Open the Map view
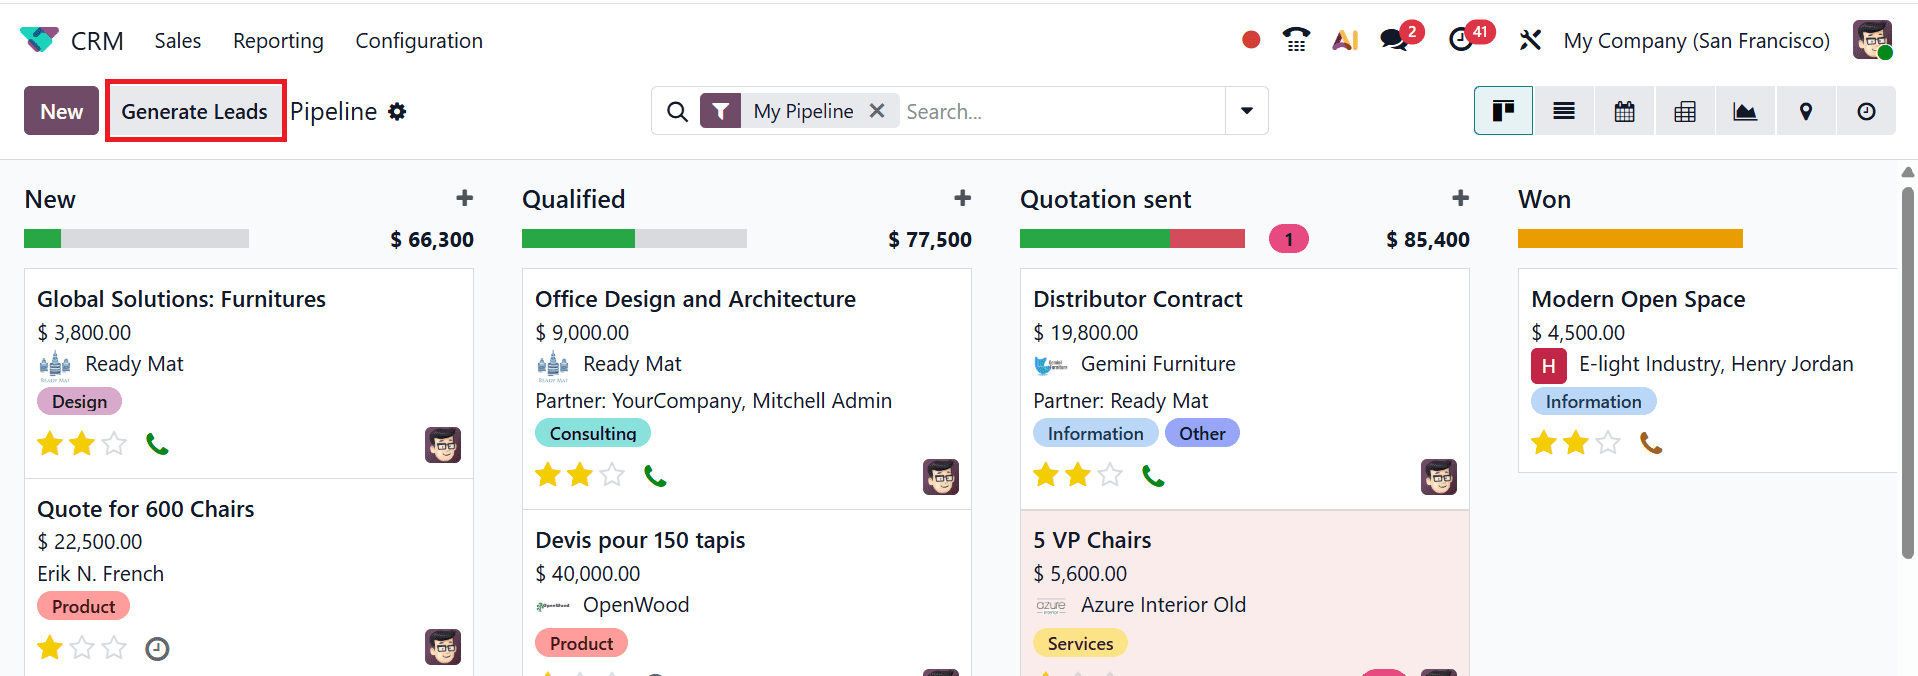 (x=1805, y=110)
